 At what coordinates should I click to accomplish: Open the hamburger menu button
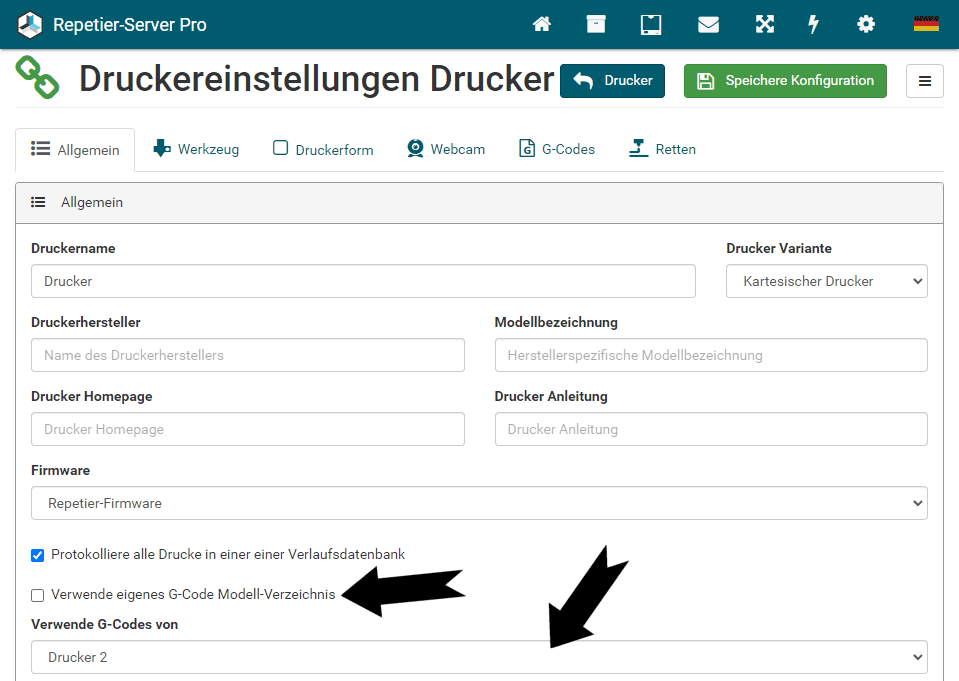point(925,81)
